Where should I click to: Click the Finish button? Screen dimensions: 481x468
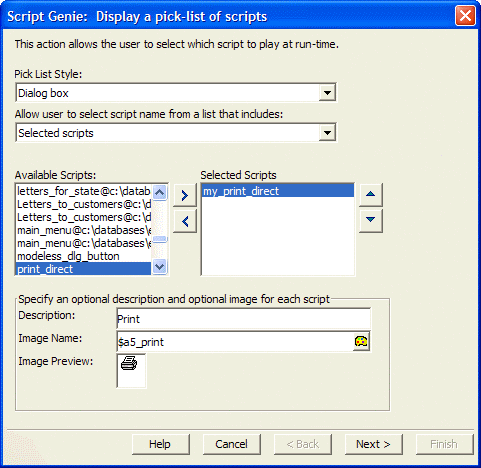point(444,444)
